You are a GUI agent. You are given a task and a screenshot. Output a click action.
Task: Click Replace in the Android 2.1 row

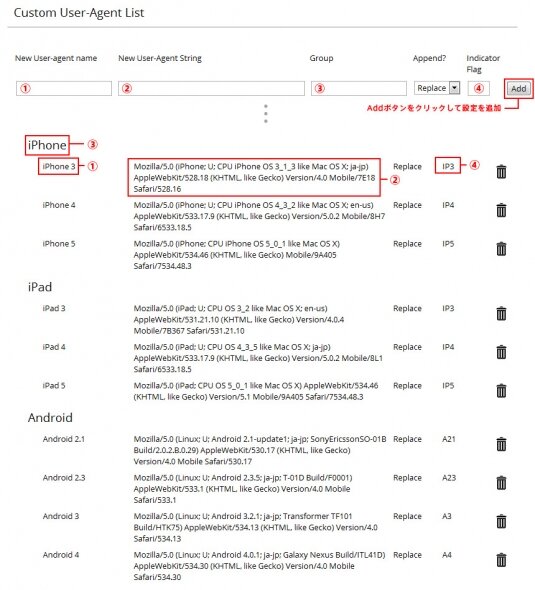click(407, 439)
